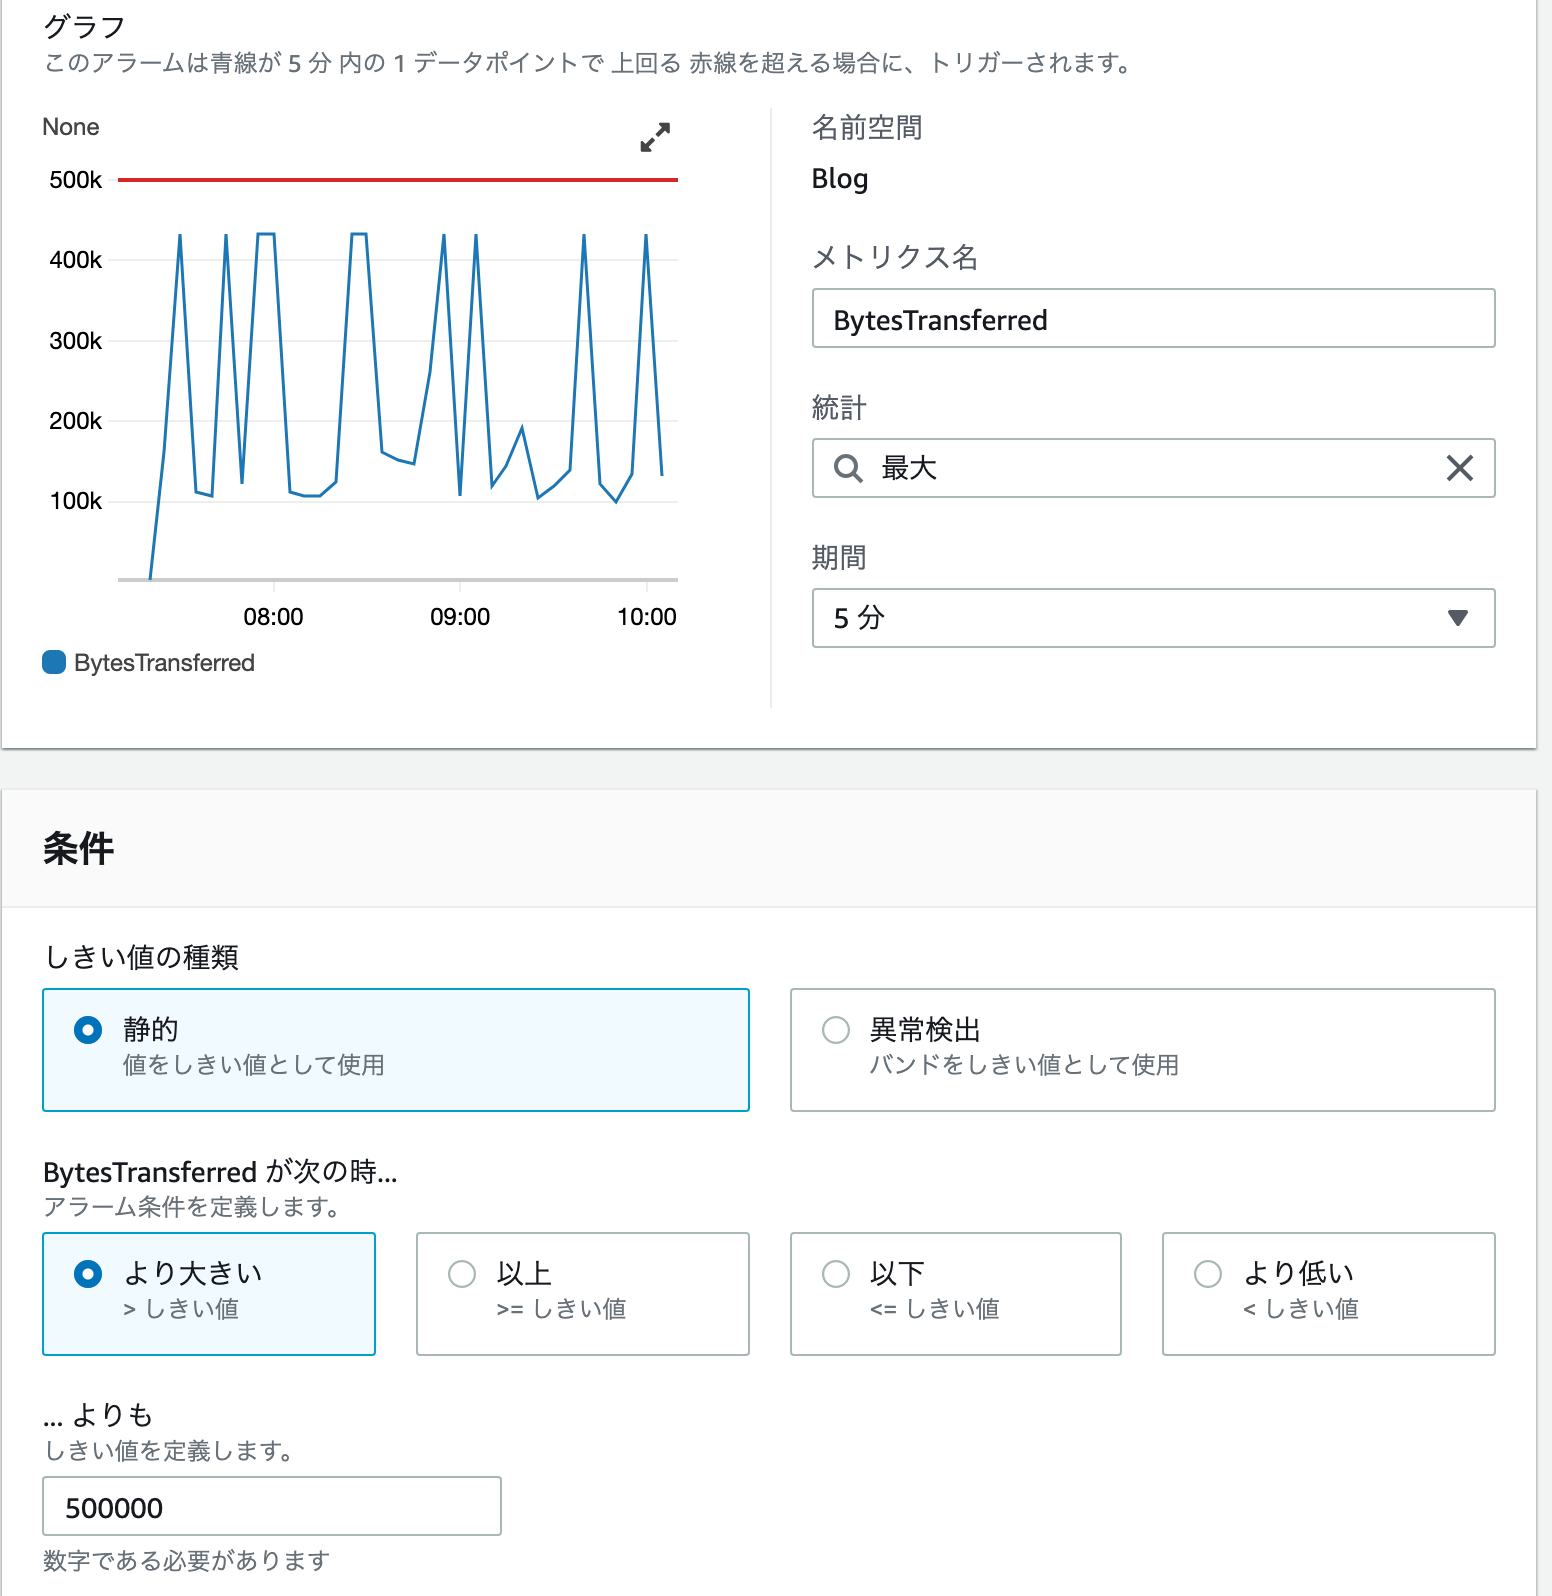
Task: Click the threshold value field 500000
Action: pos(272,1506)
